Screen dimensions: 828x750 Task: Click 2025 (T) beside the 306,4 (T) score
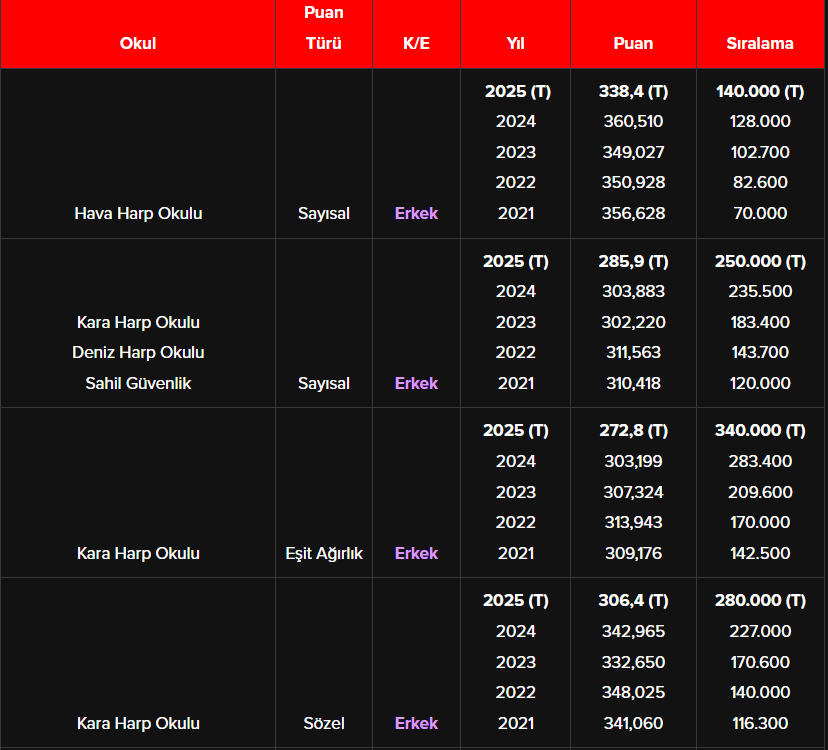[515, 601]
